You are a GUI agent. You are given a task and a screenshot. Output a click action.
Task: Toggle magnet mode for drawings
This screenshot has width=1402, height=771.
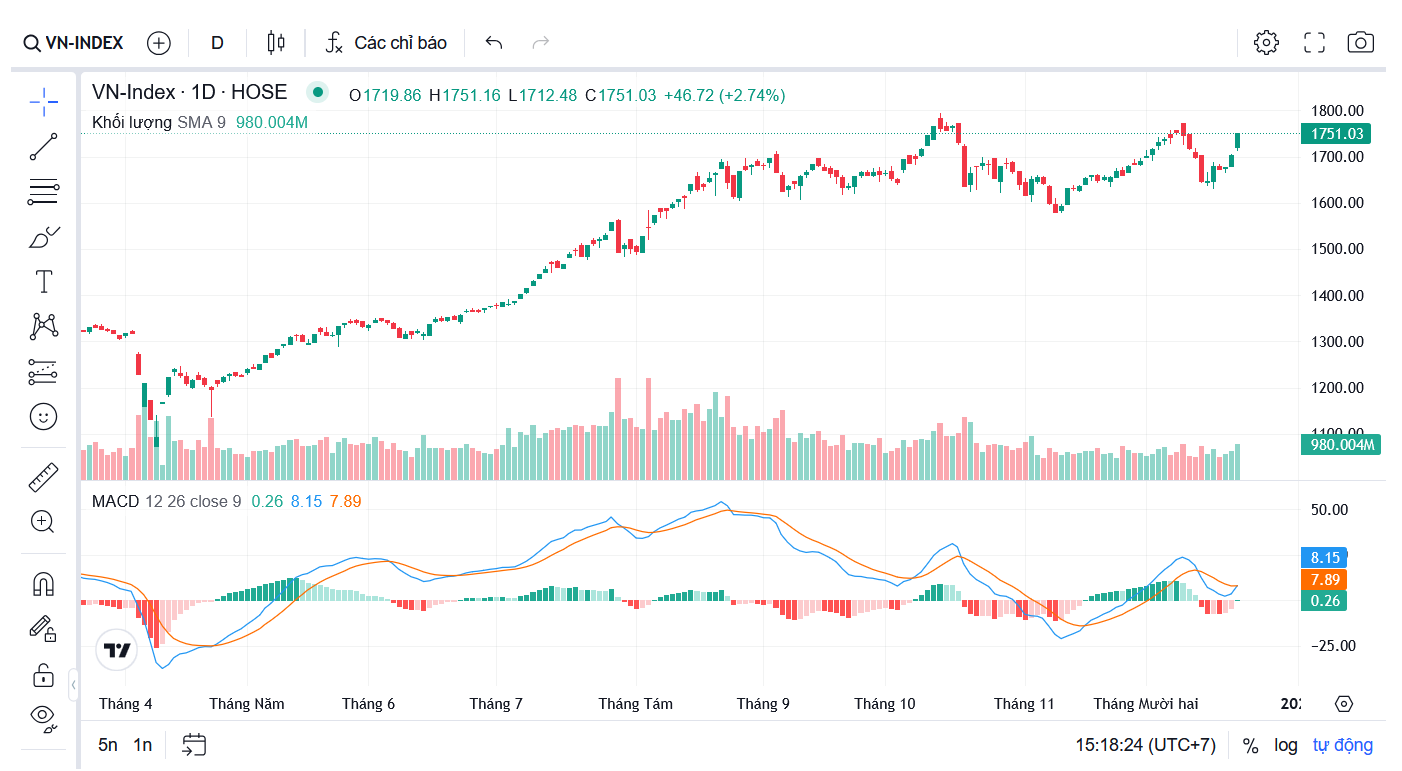(x=43, y=583)
